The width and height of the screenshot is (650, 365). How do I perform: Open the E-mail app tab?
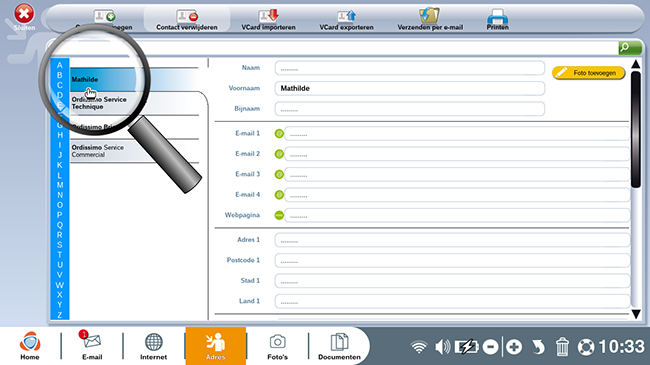[92, 346]
